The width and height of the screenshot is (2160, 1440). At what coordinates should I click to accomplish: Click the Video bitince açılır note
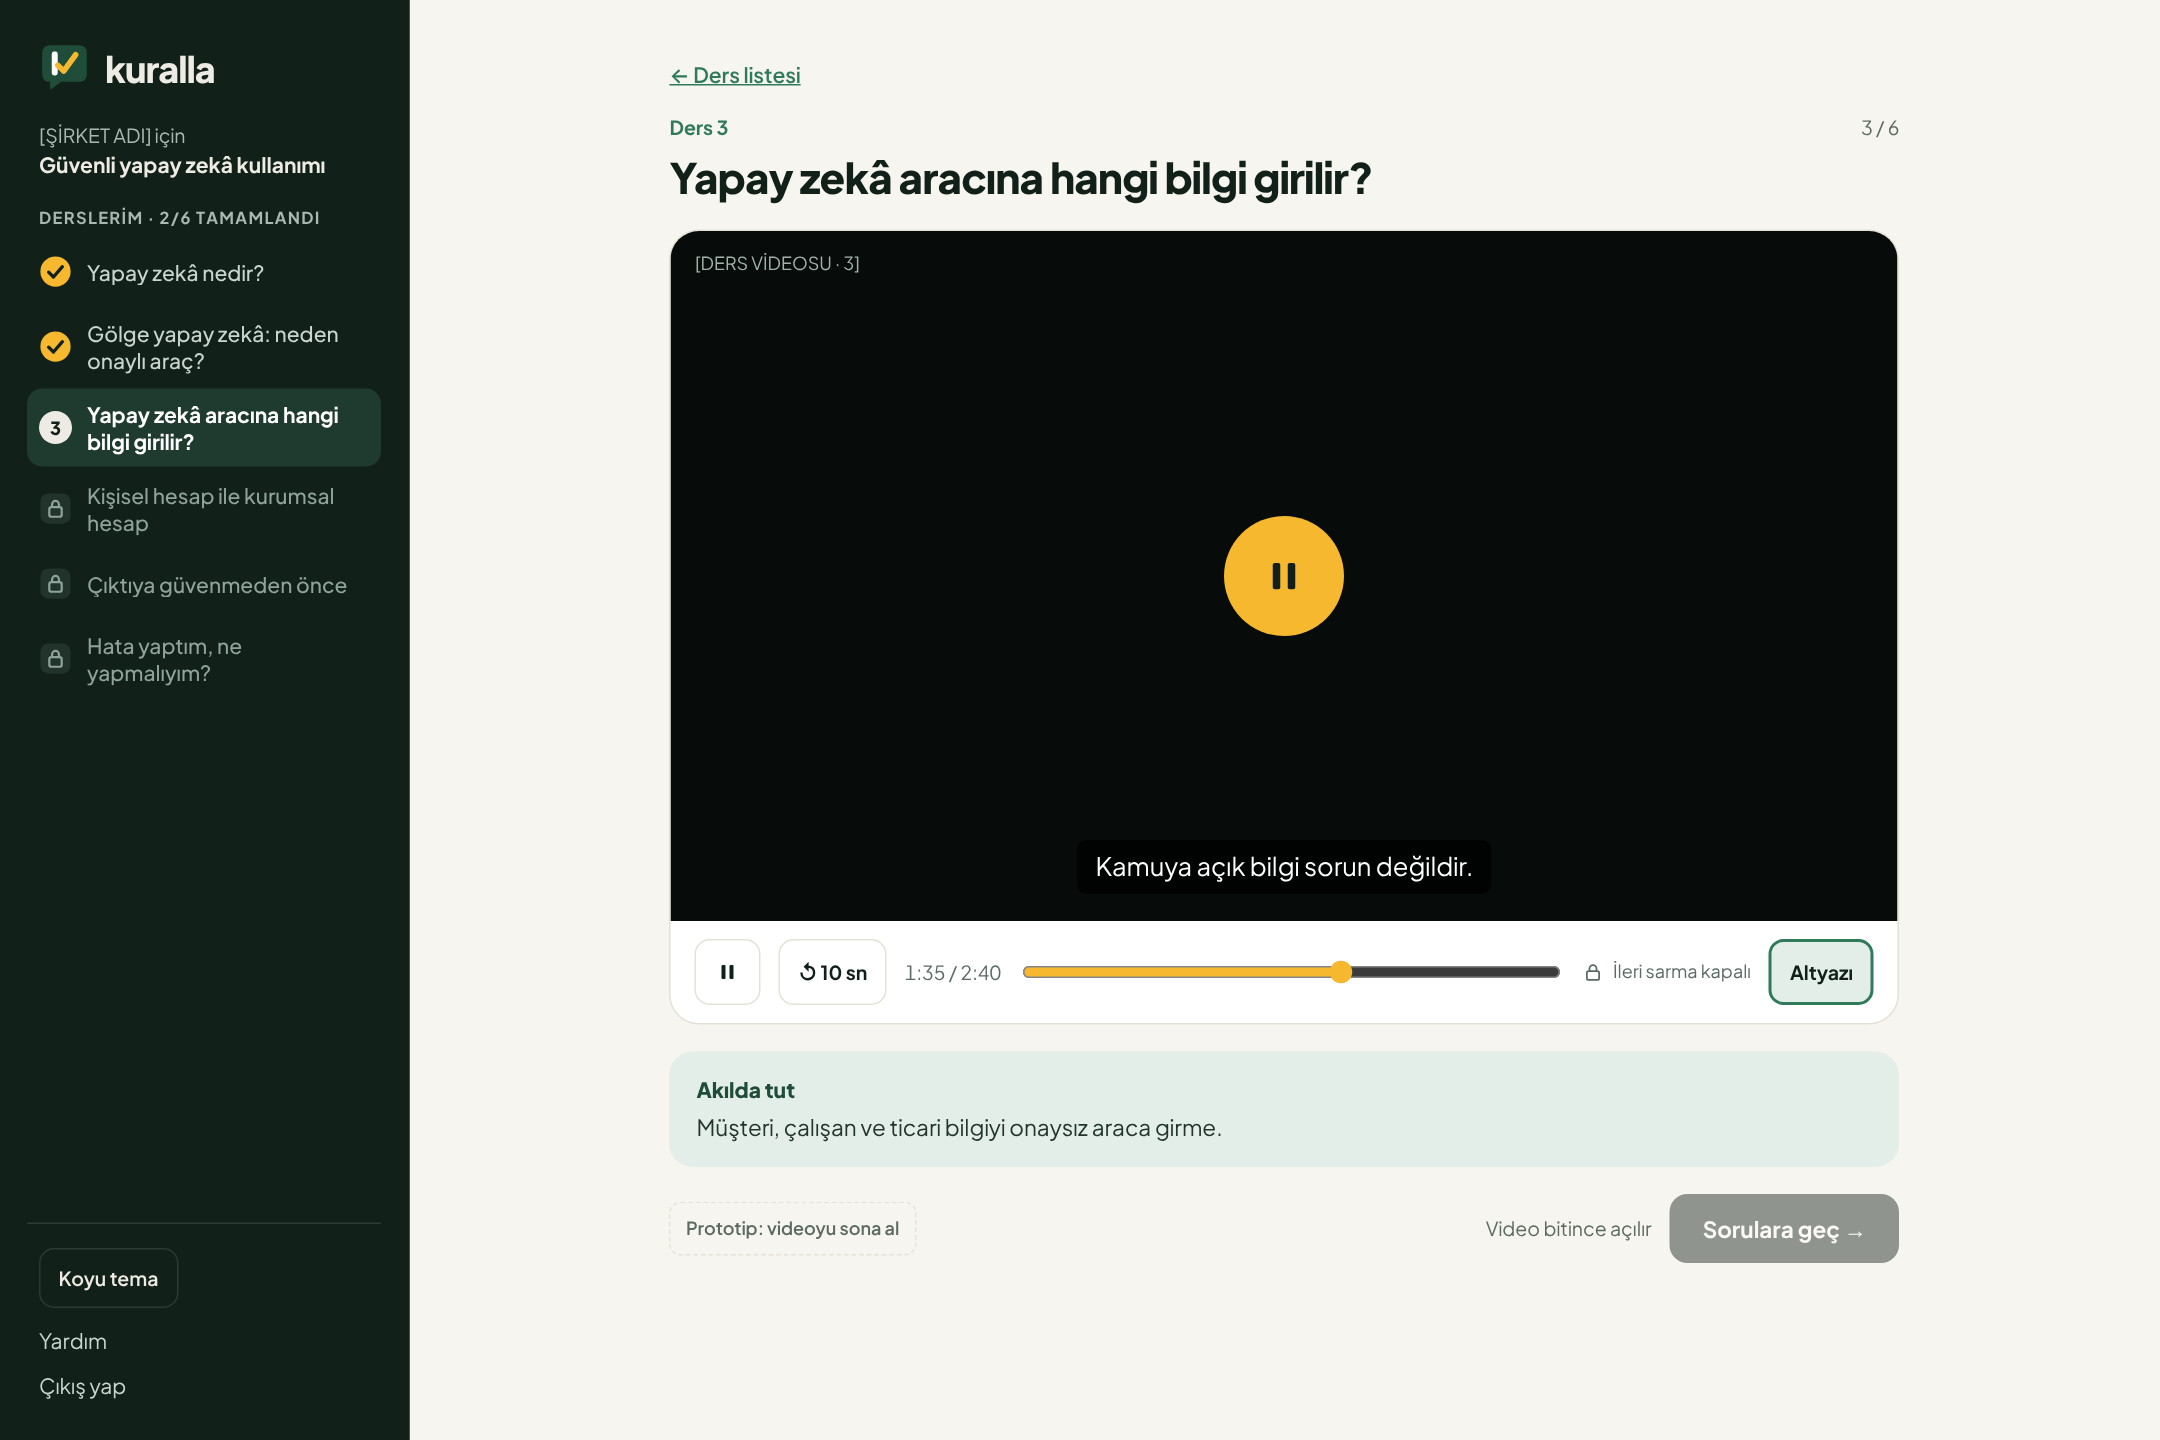click(1568, 1229)
